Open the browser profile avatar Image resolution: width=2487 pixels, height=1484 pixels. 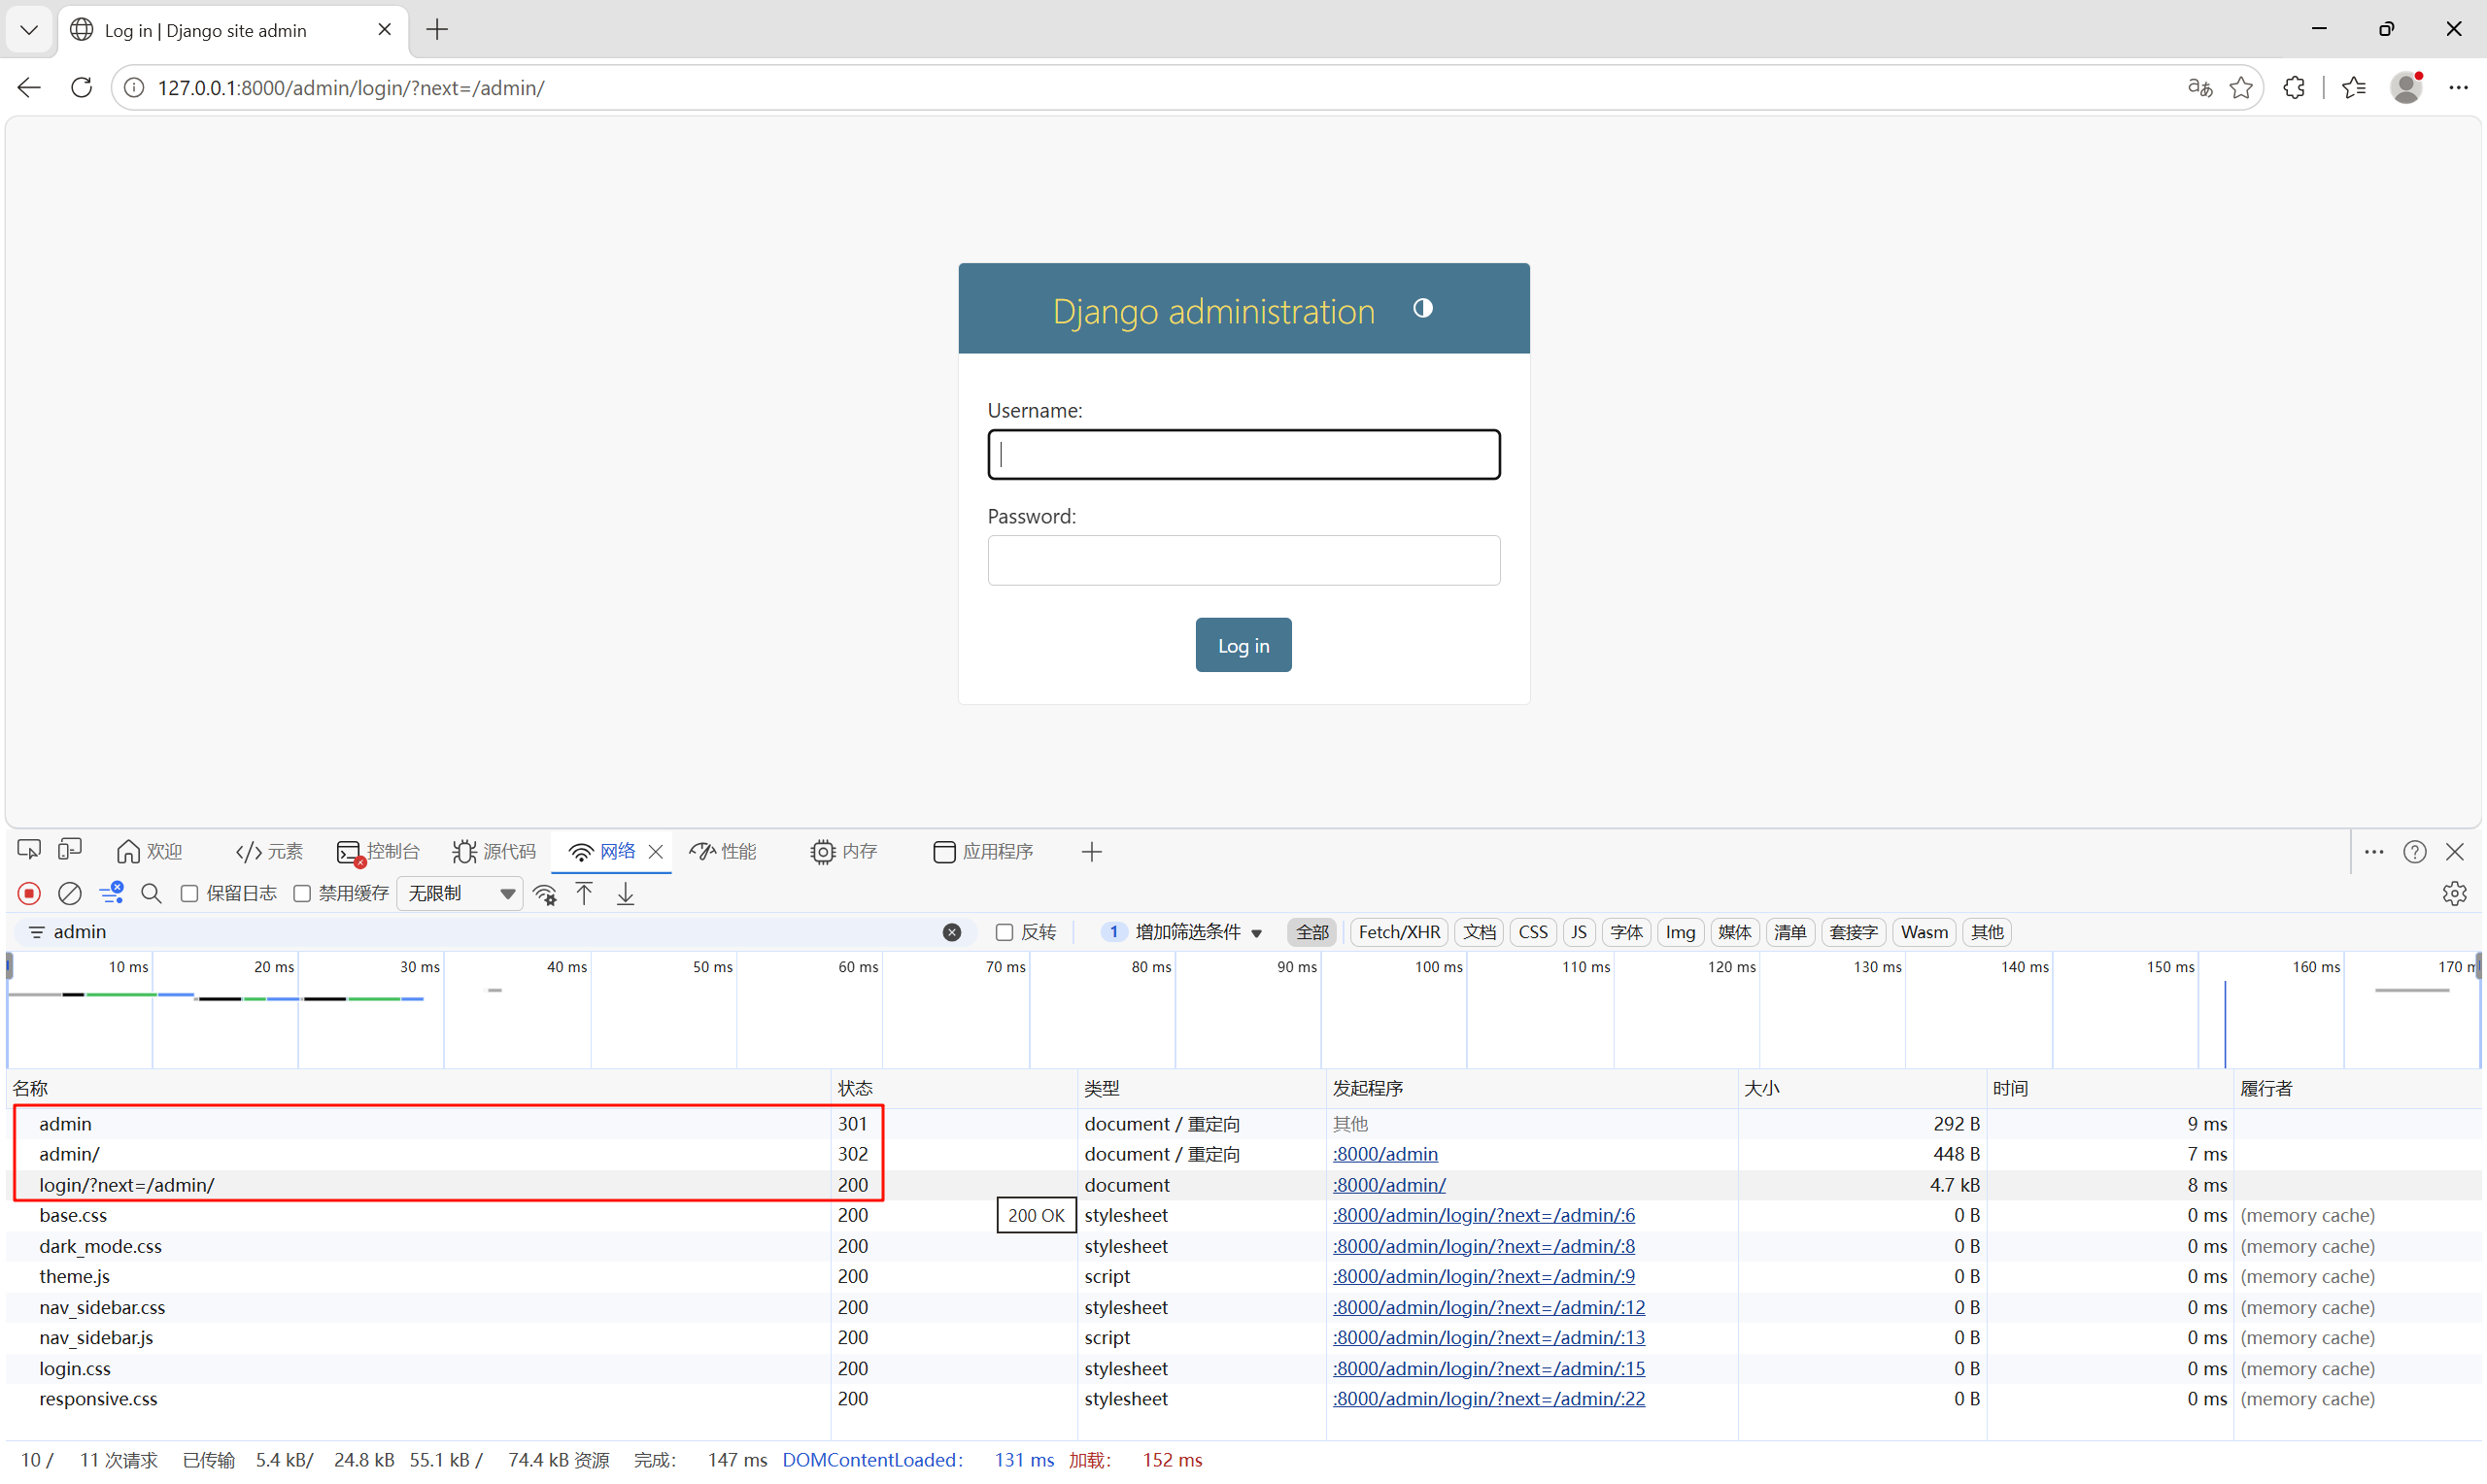coord(2406,88)
